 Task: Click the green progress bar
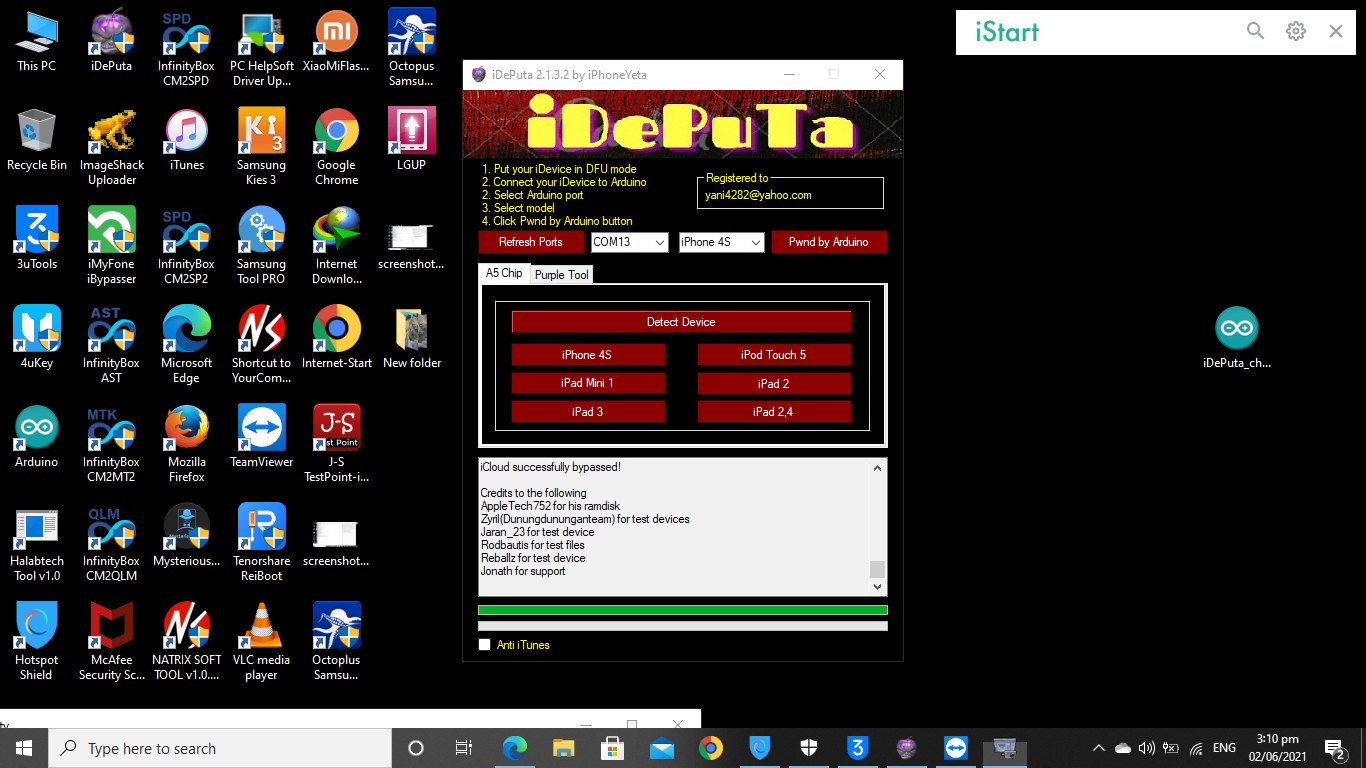click(683, 610)
